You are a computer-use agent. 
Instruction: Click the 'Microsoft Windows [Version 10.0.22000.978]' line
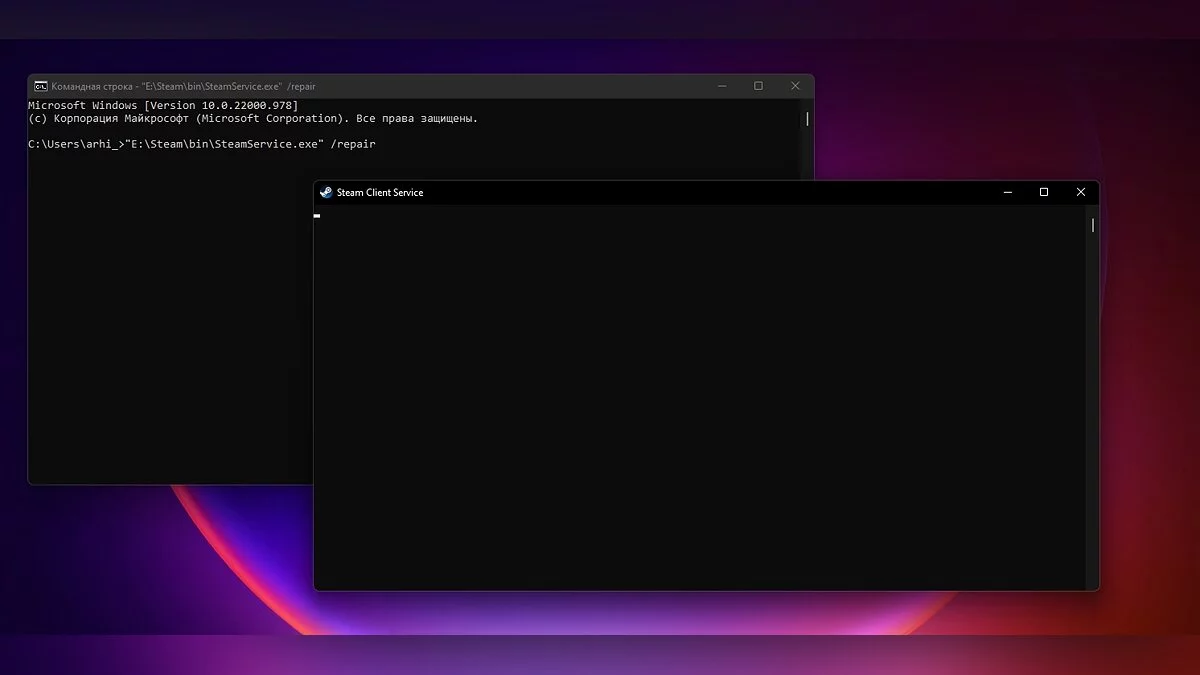163,105
